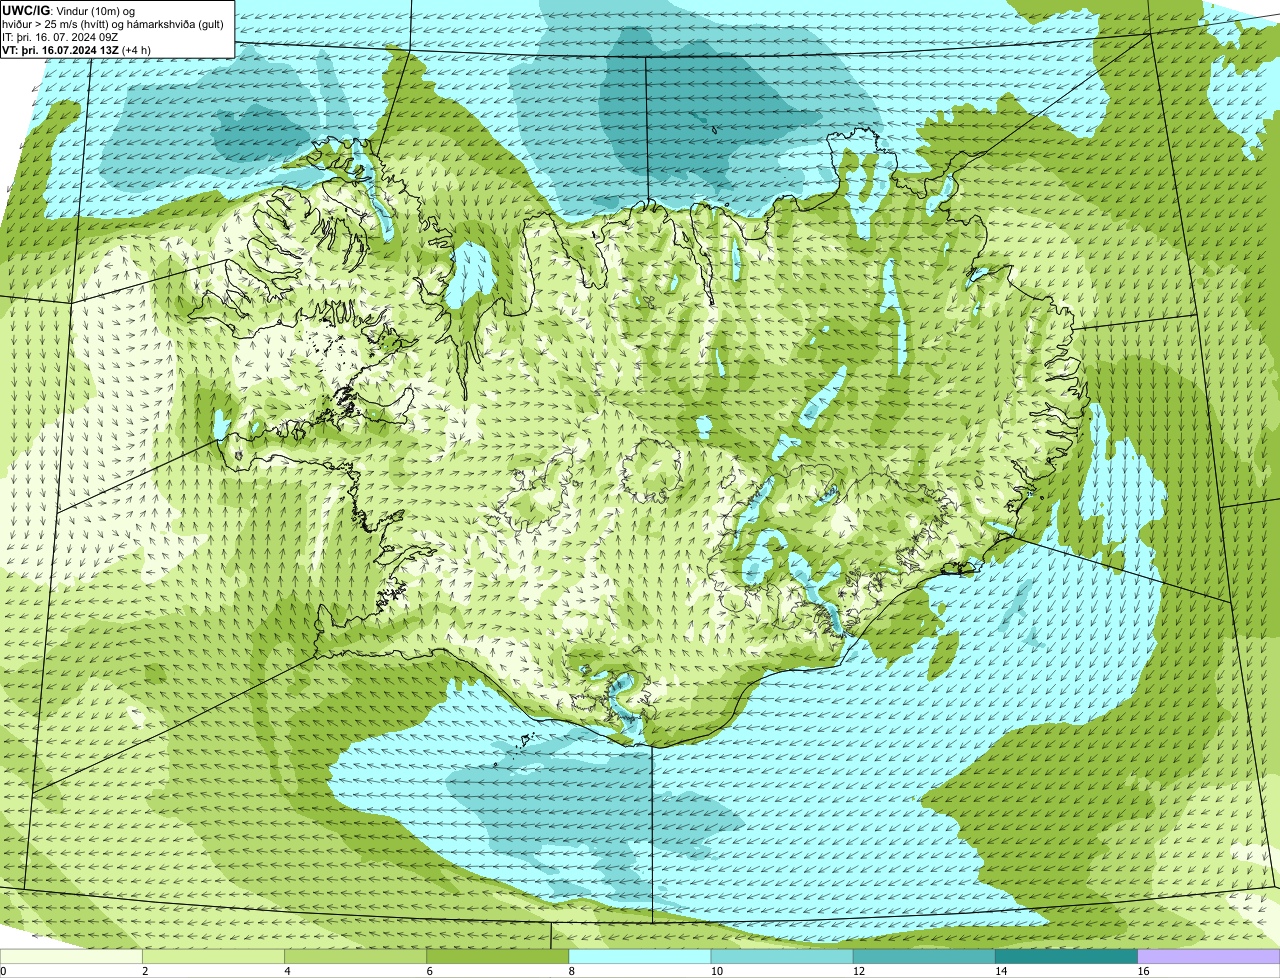Click the dark green 6–8 m/s legend swatch
This screenshot has height=978, width=1280.
[498, 957]
